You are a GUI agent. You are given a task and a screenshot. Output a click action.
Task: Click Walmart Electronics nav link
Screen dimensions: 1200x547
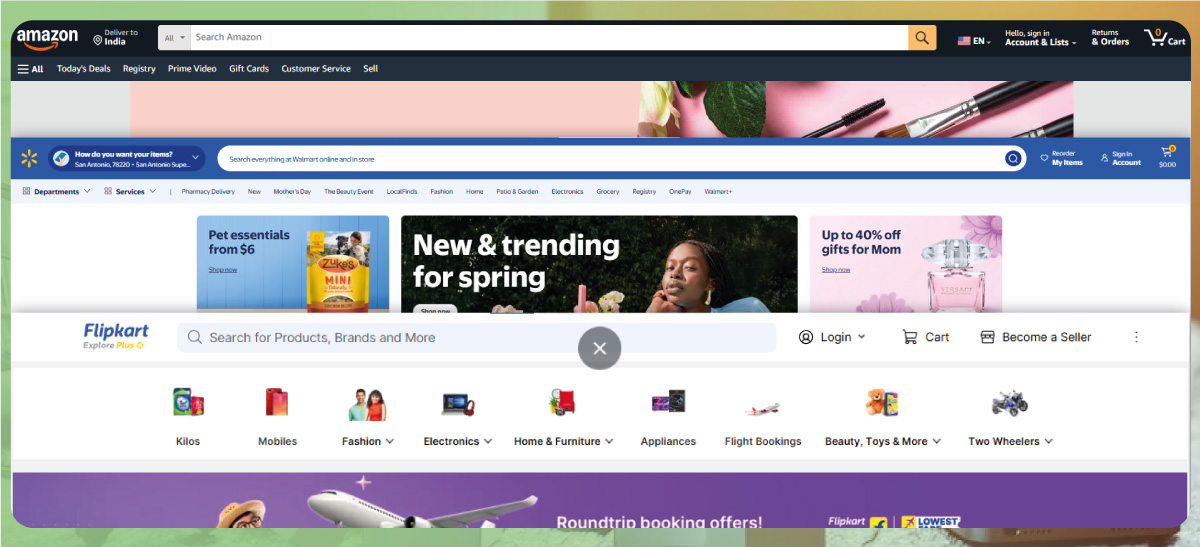tap(567, 191)
